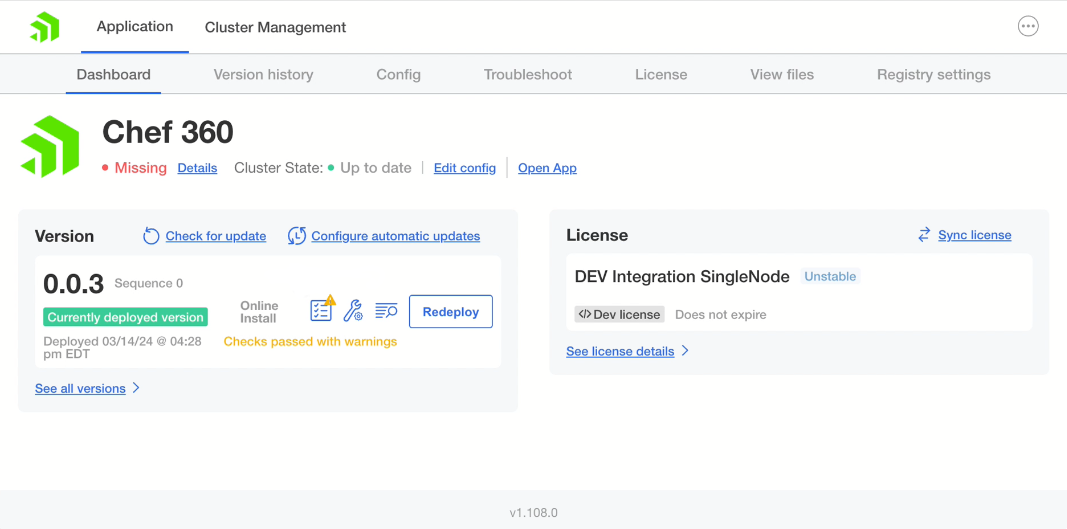Viewport: 1067px width, 529px height.
Task: Click the Configure automatic updates link
Action: [395, 236]
